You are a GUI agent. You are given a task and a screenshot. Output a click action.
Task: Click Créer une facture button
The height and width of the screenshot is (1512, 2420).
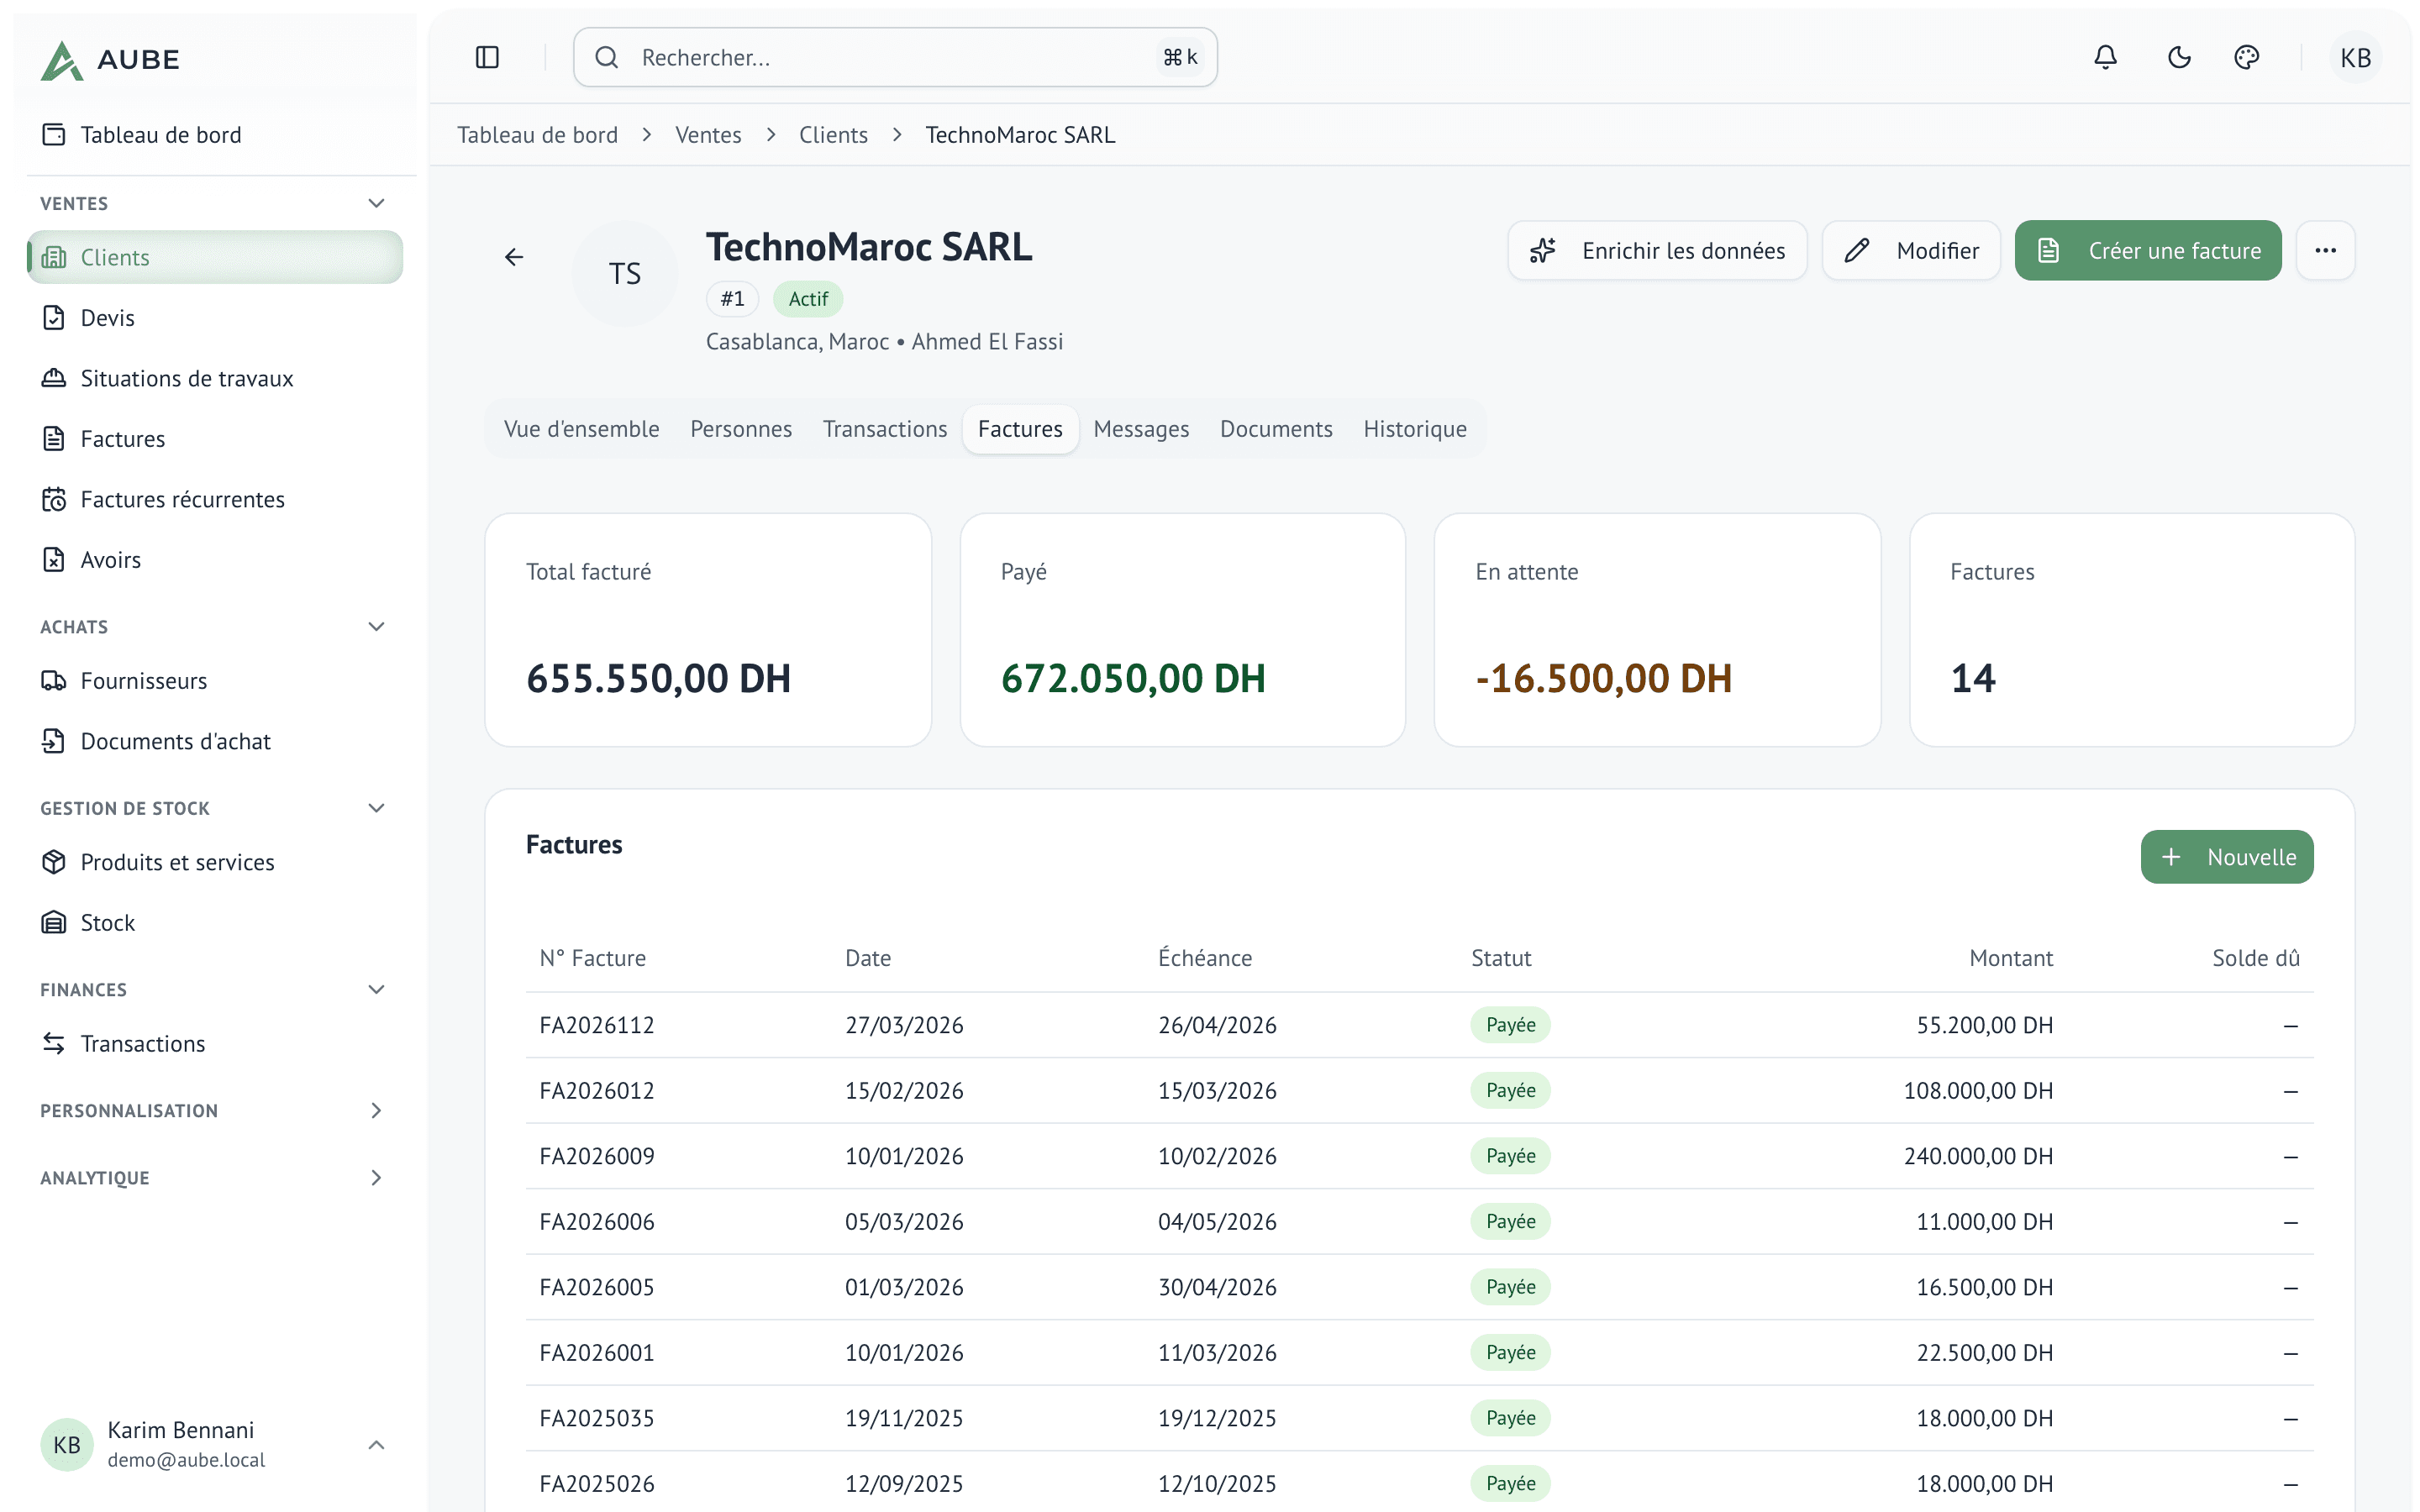point(2148,251)
